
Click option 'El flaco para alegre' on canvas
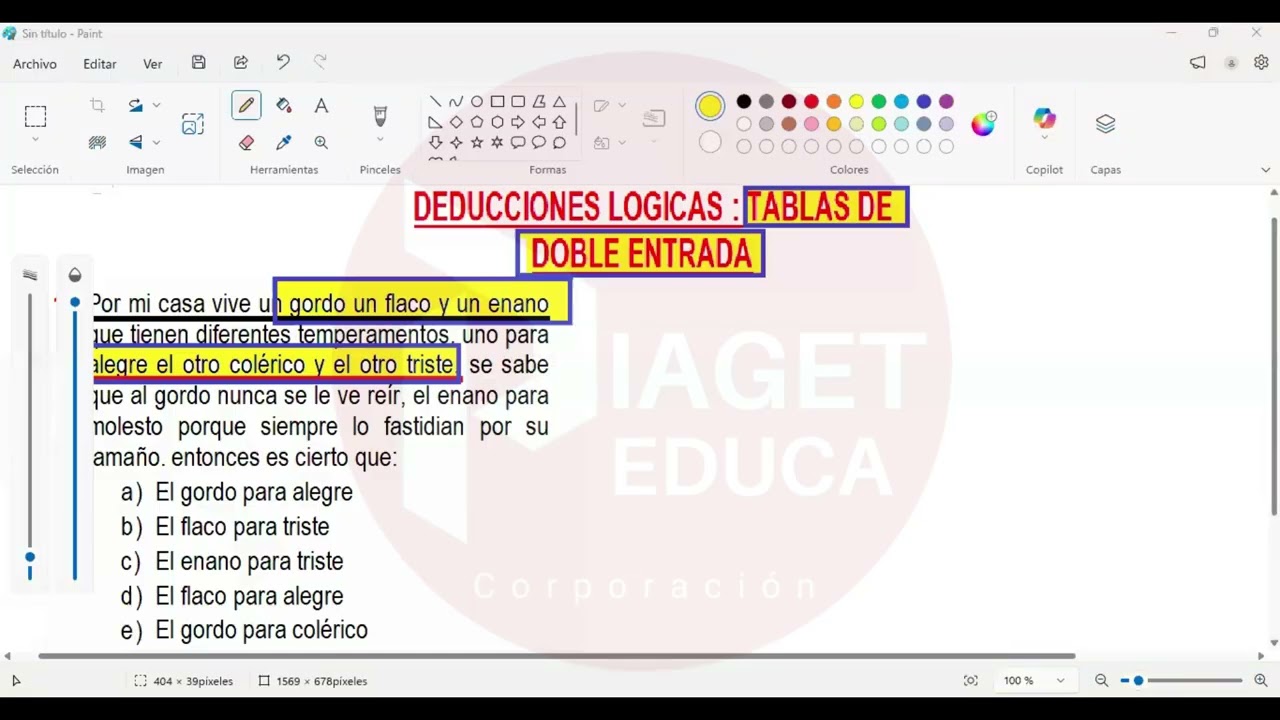coord(249,596)
